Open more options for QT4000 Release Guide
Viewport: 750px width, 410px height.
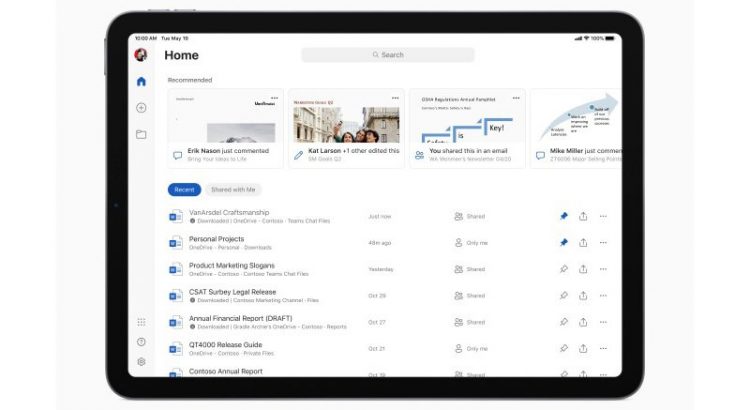click(603, 348)
